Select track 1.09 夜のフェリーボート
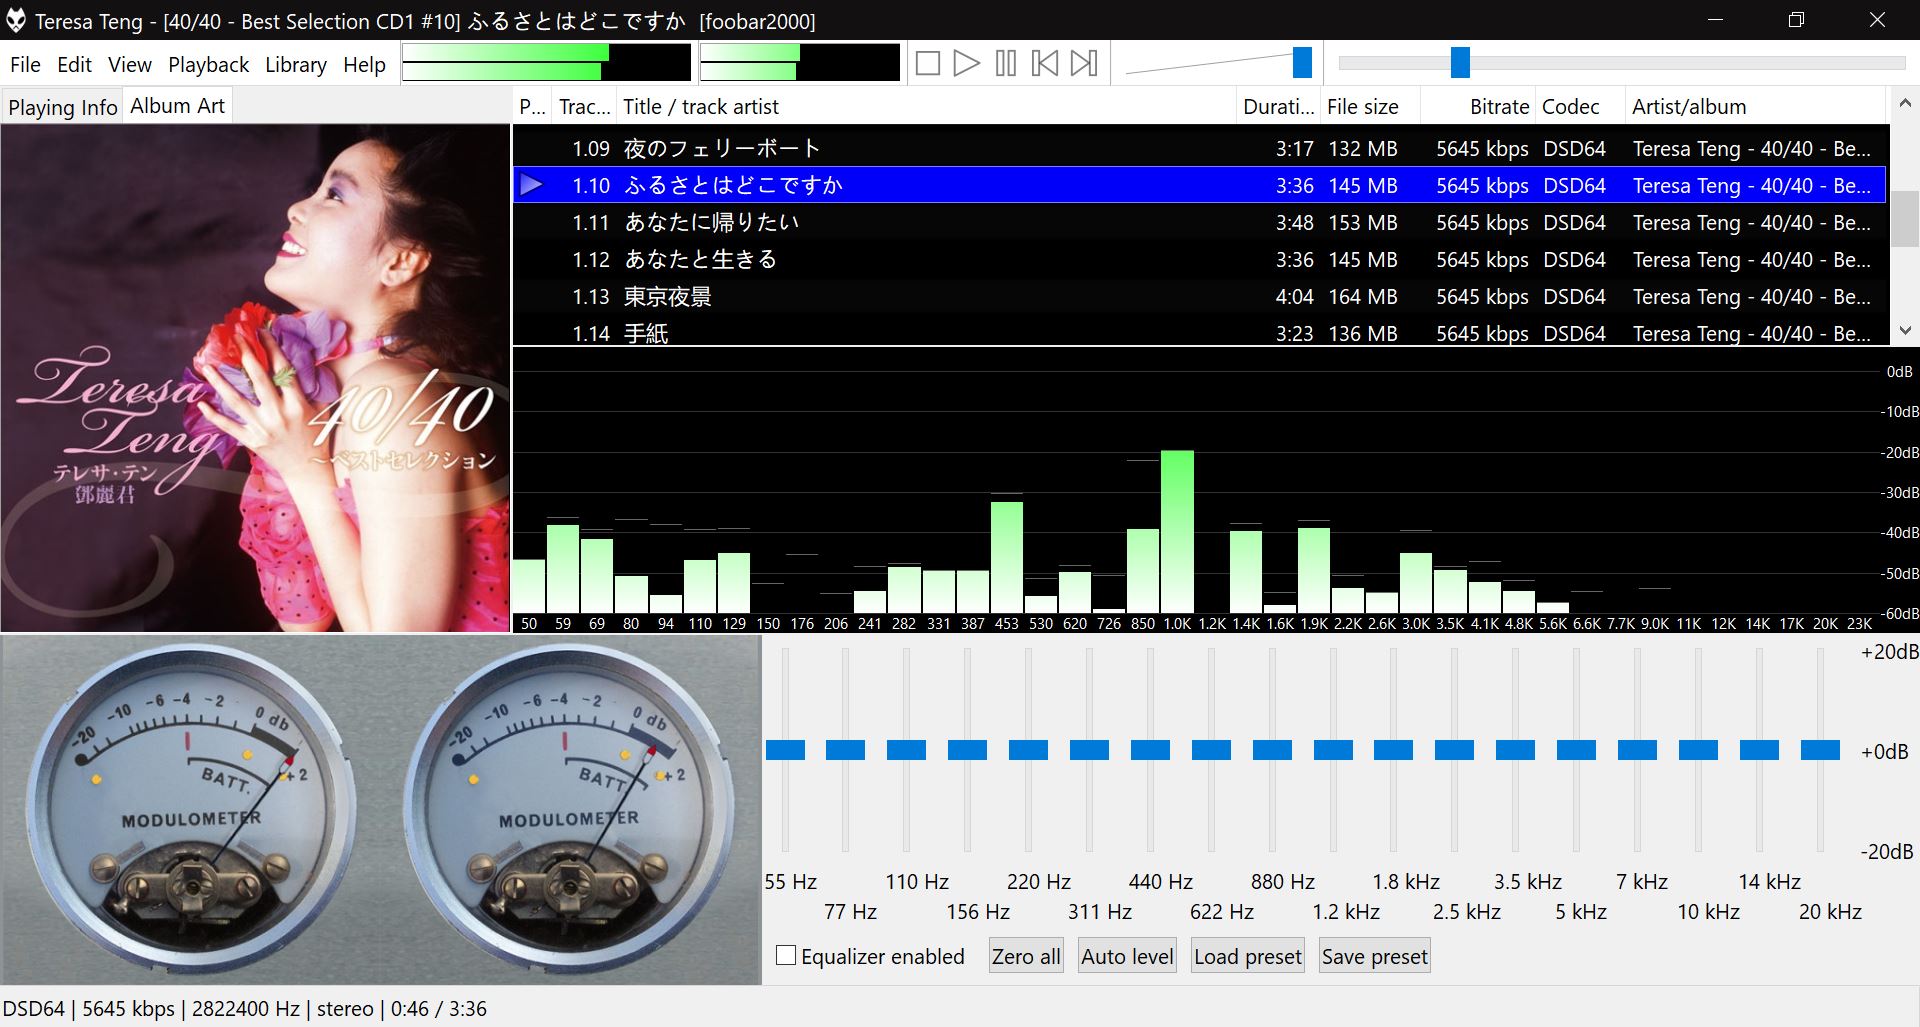Viewport: 1920px width, 1027px height. coord(1199,148)
